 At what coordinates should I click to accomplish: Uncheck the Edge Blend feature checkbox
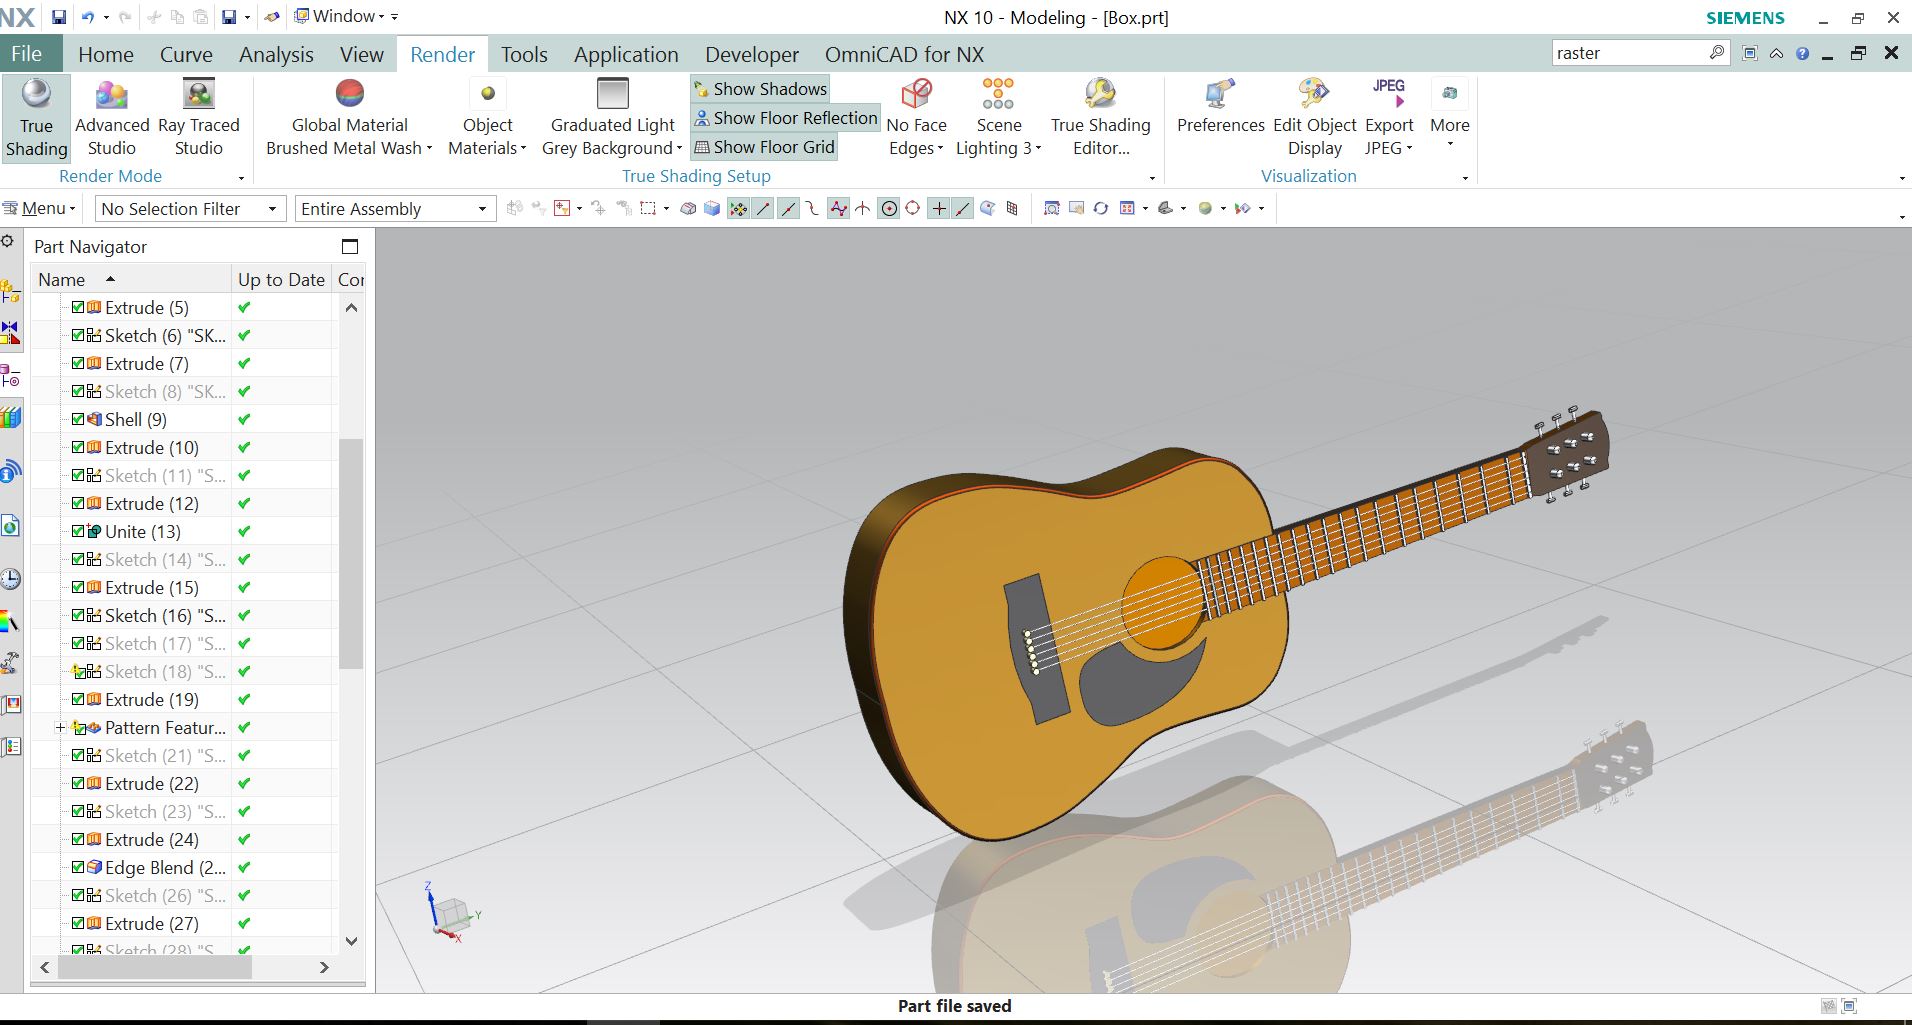78,867
